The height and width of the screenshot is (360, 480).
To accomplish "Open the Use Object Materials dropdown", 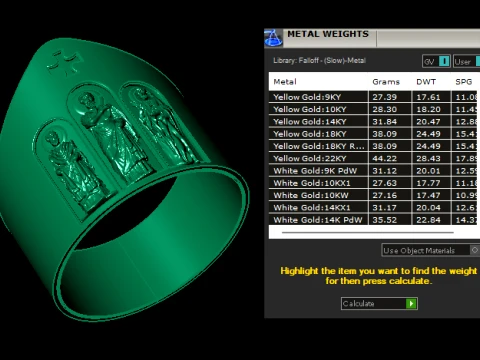I will pos(430,250).
